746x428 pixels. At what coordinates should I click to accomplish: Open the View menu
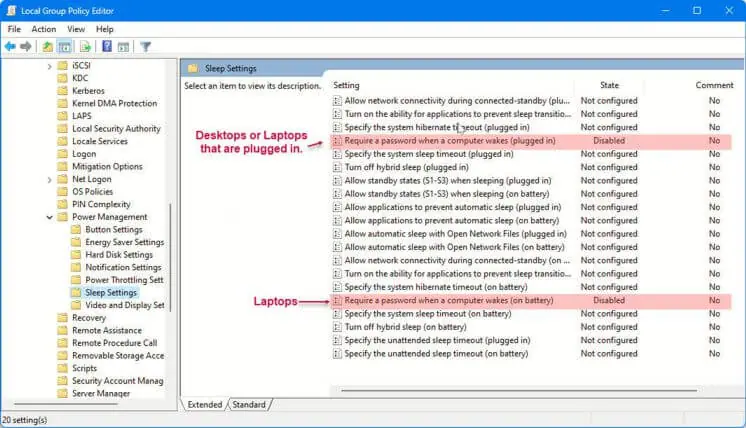coord(76,29)
